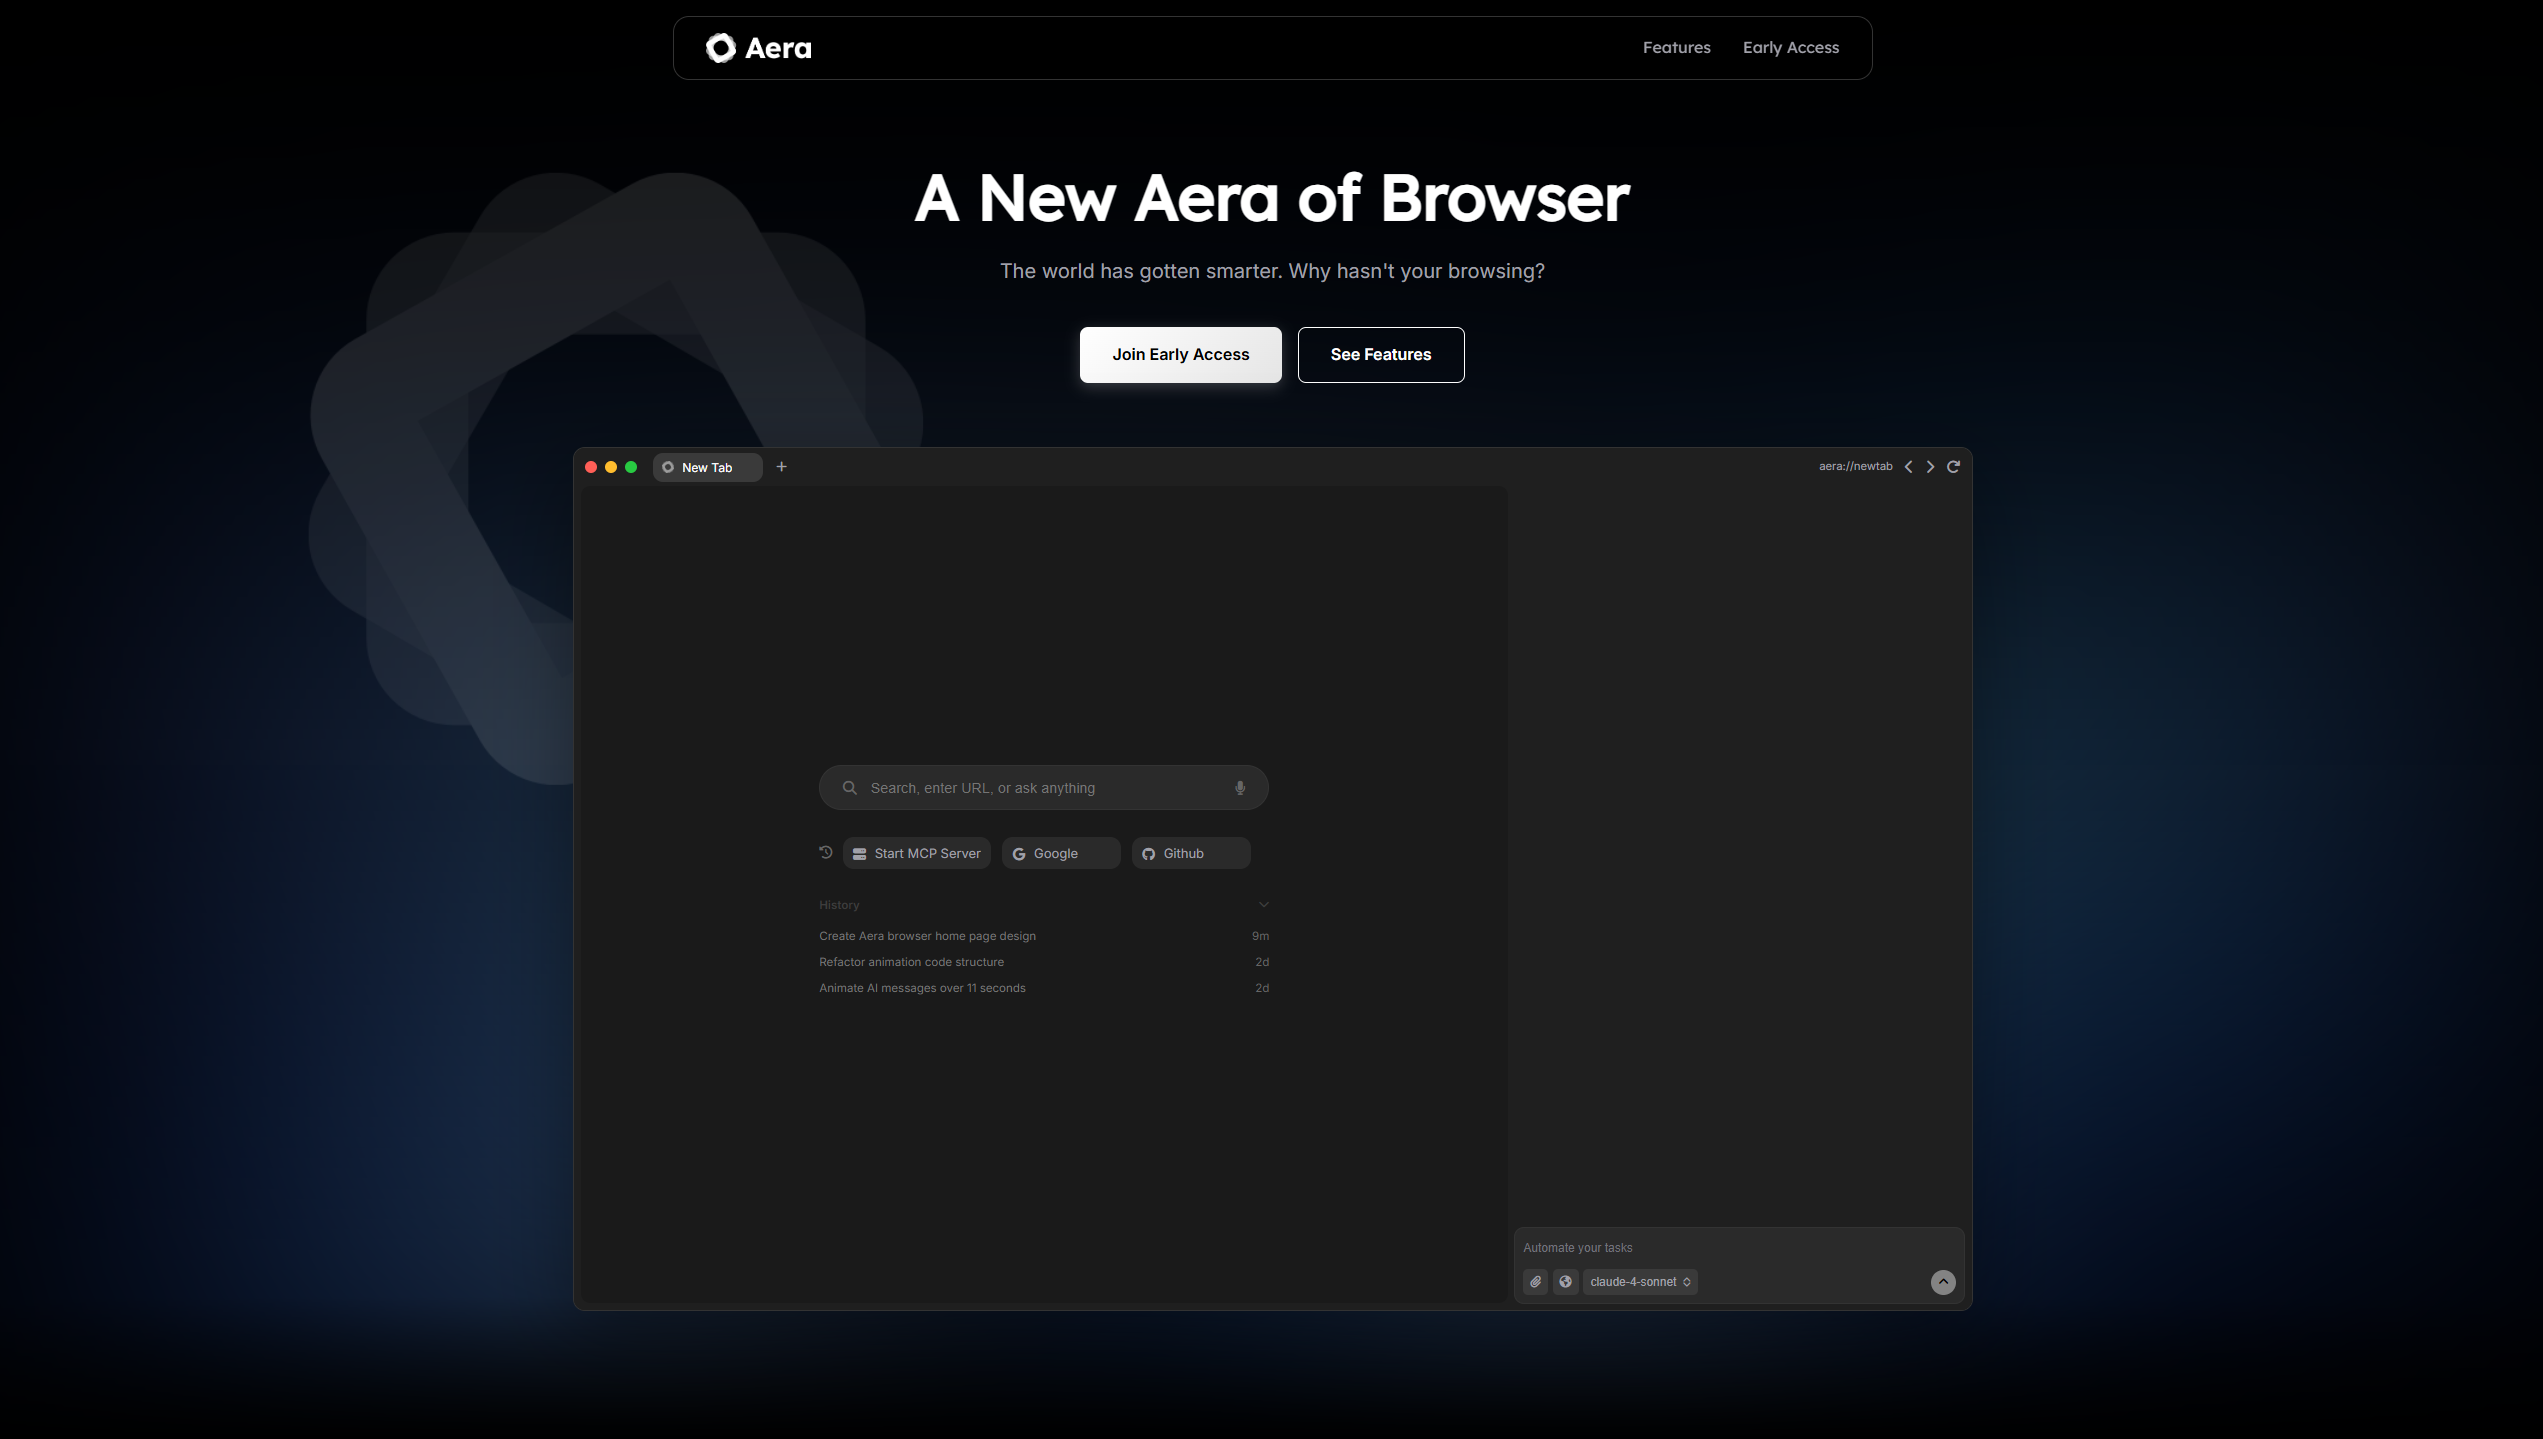
Task: Click the attachment paperclip icon
Action: pyautogui.click(x=1536, y=1282)
